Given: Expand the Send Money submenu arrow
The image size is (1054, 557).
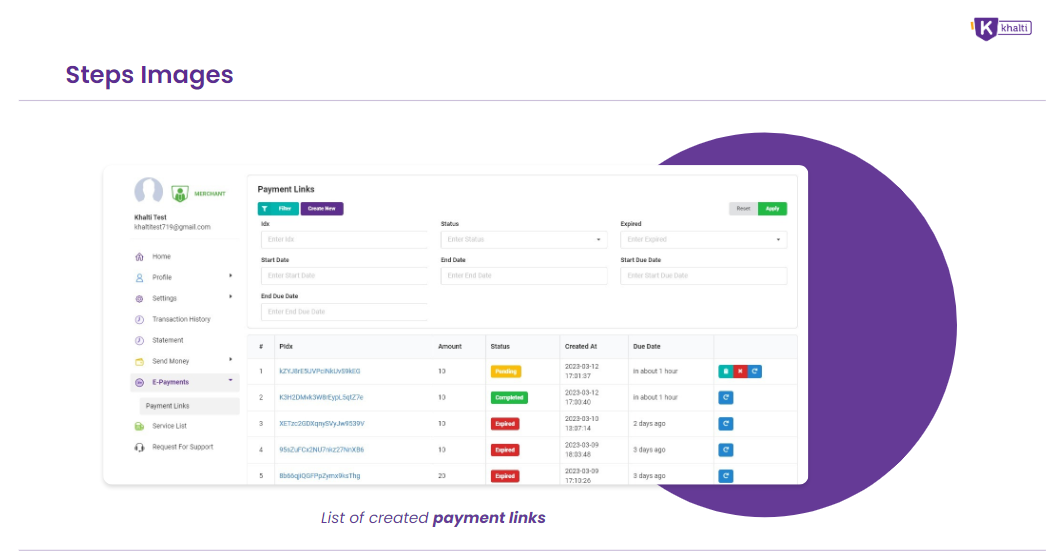Looking at the screenshot, I should pyautogui.click(x=230, y=360).
